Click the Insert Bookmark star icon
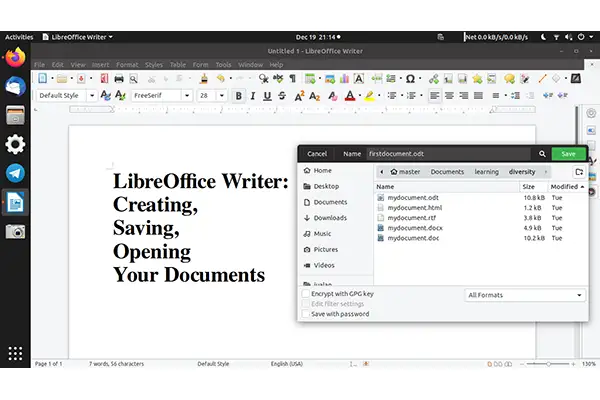Viewport: 600px width, 400px height. tap(477, 79)
